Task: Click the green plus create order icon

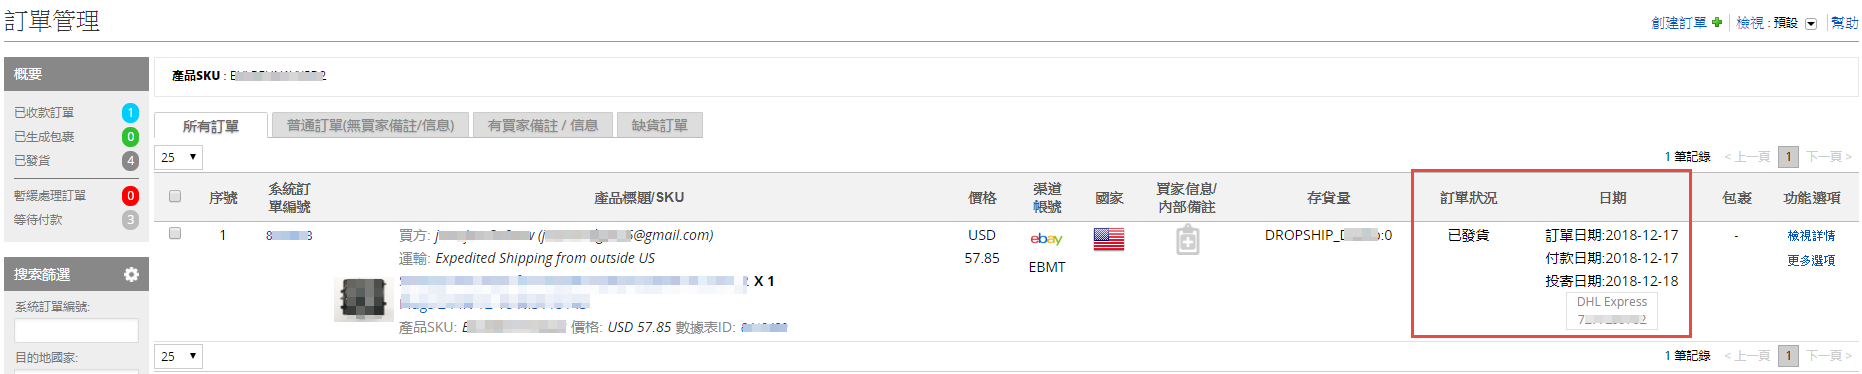Action: click(1717, 22)
